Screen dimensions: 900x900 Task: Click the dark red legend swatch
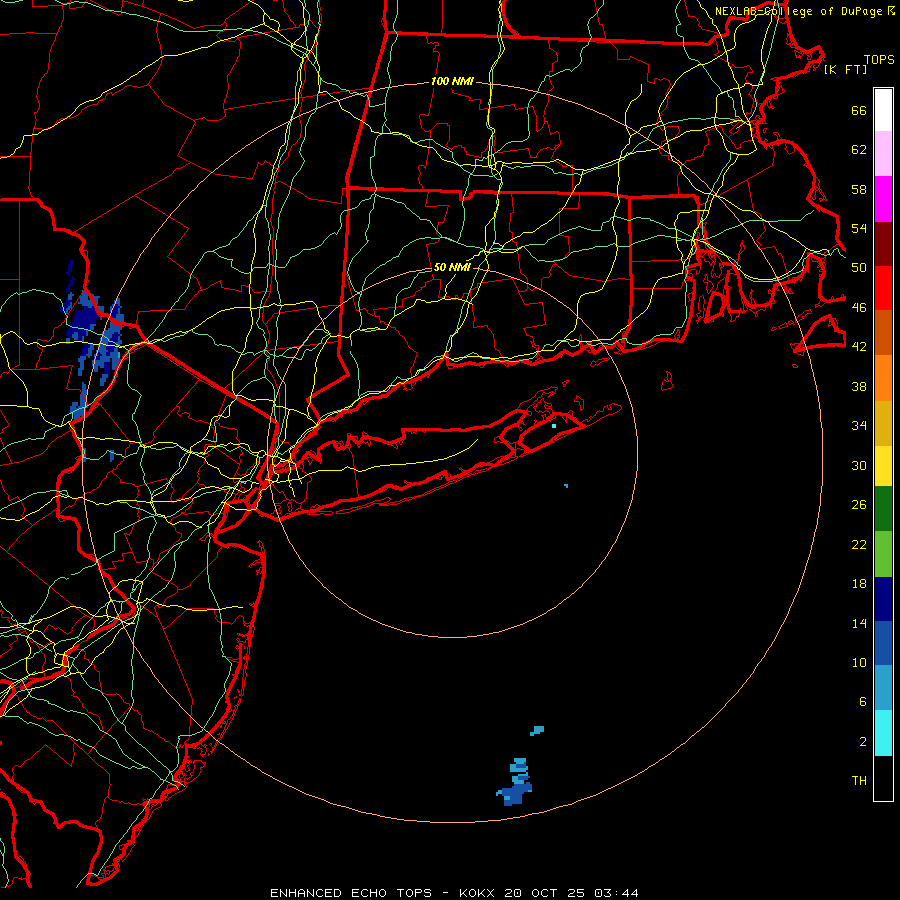883,244
